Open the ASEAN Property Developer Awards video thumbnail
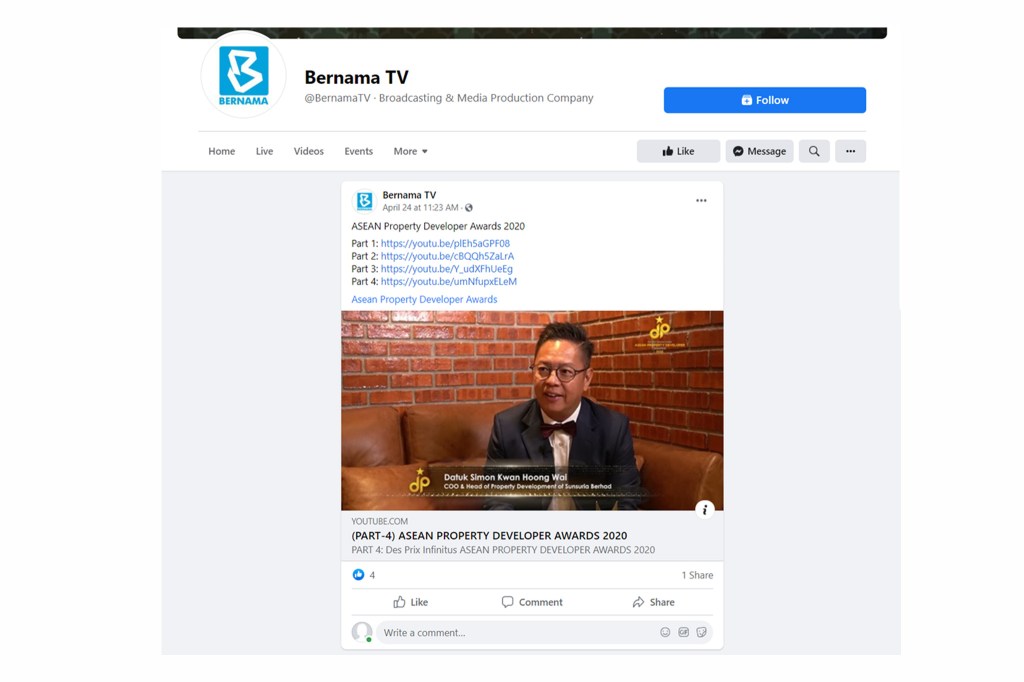 pyautogui.click(x=531, y=410)
